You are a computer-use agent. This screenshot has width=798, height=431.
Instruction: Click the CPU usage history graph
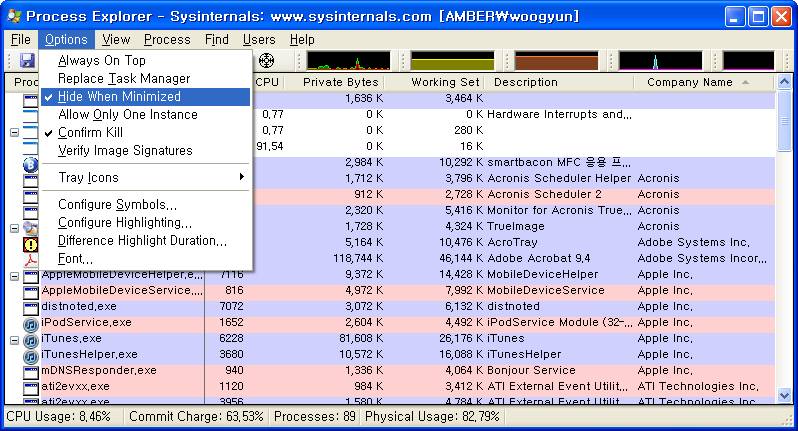point(348,61)
